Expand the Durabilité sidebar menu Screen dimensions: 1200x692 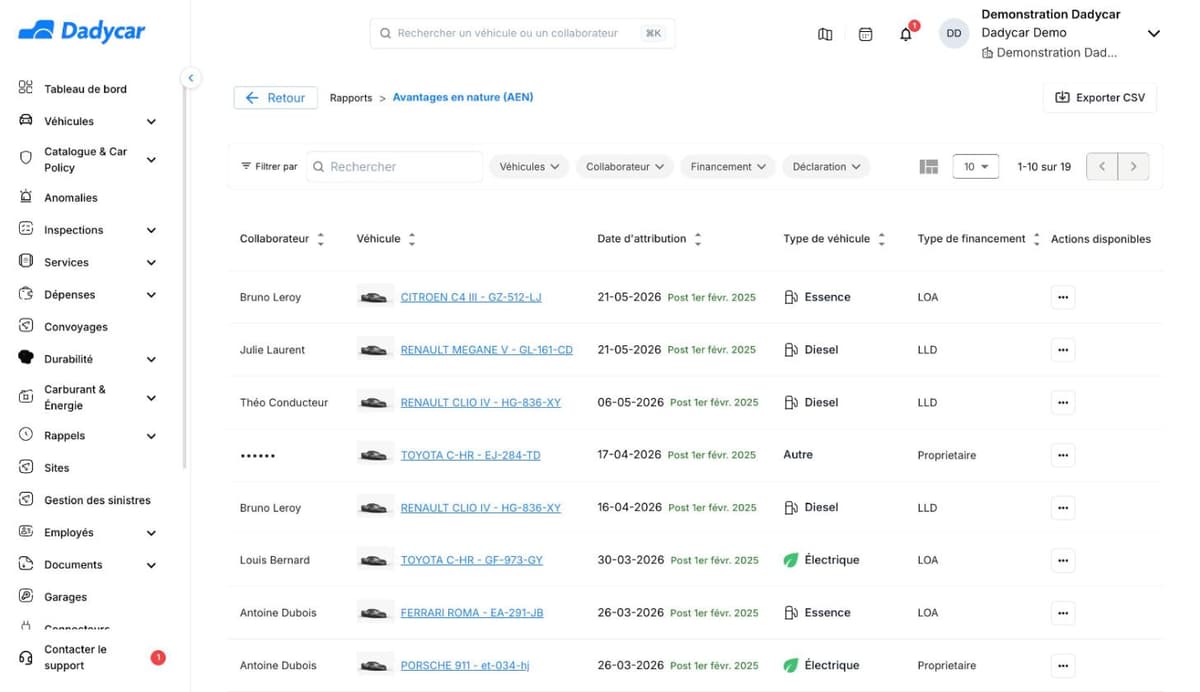(x=151, y=359)
